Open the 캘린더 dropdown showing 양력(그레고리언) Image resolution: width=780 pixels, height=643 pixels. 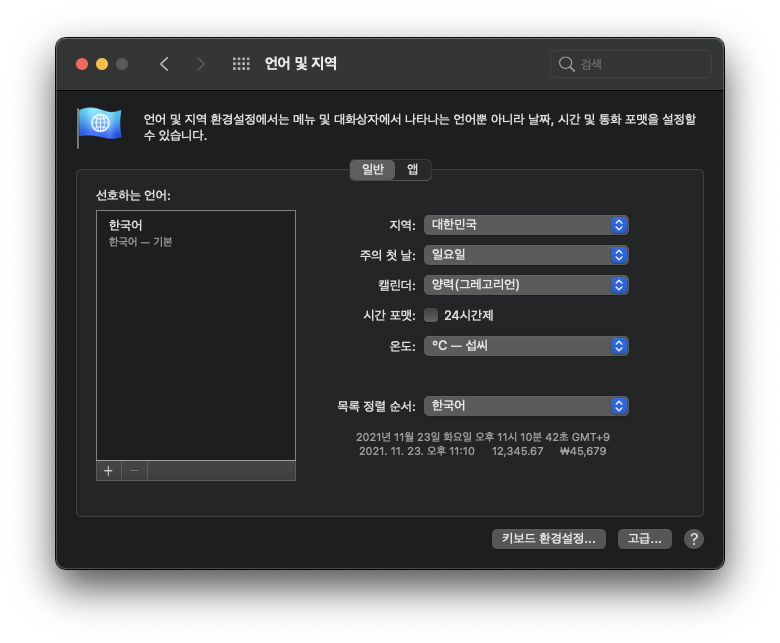click(x=526, y=285)
